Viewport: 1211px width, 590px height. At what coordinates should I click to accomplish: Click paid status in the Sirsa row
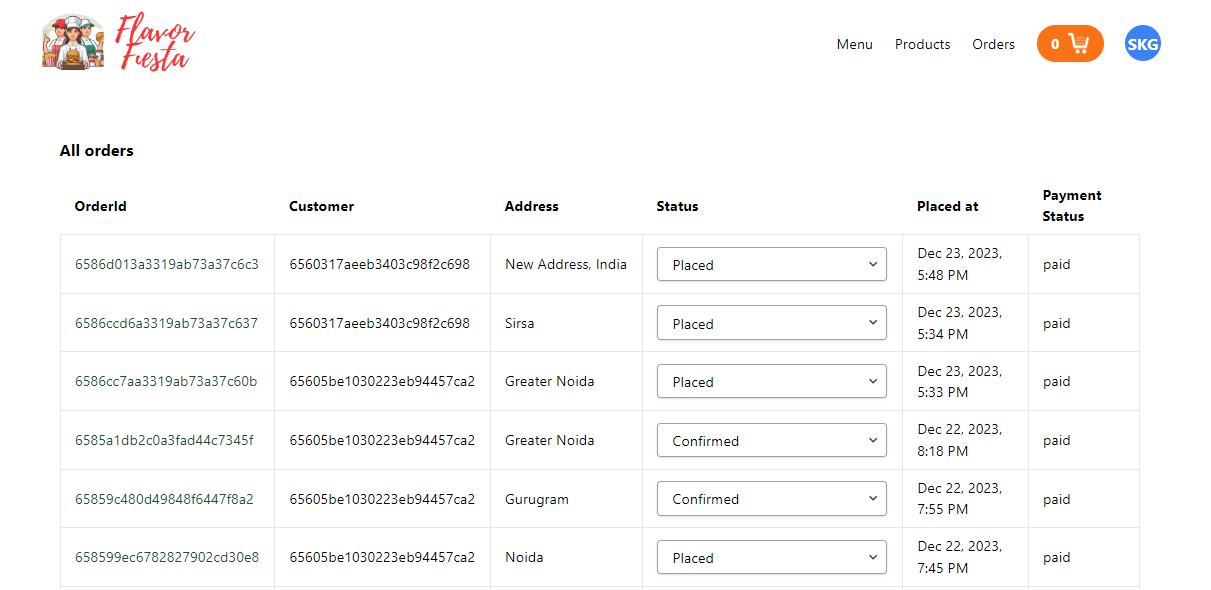1057,323
